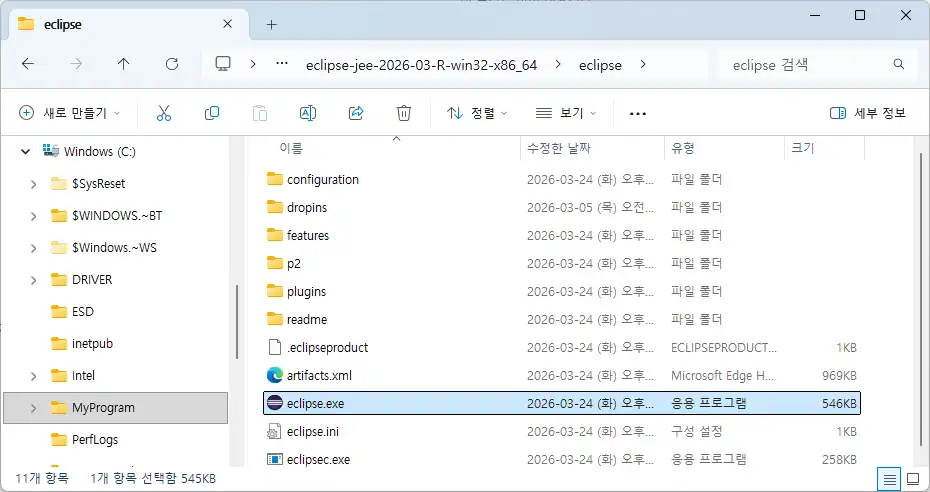930x492 pixels.
Task: Click the address bar ellipsis for hidden path
Action: point(282,64)
